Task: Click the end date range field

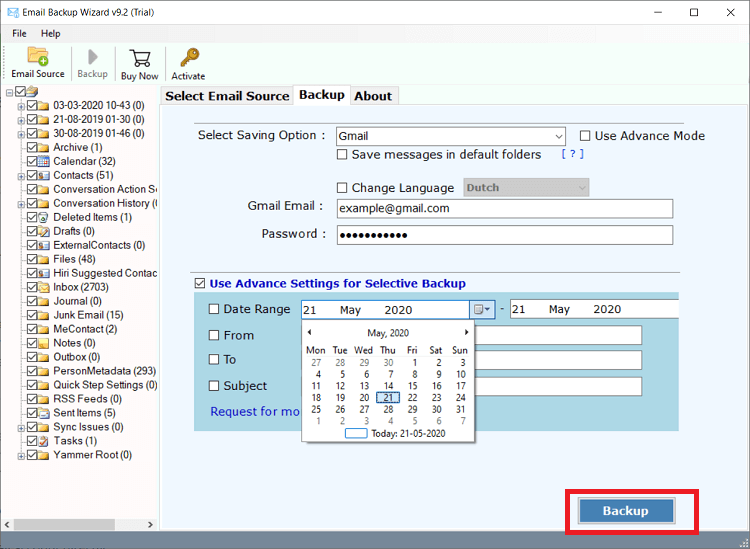Action: pos(594,309)
